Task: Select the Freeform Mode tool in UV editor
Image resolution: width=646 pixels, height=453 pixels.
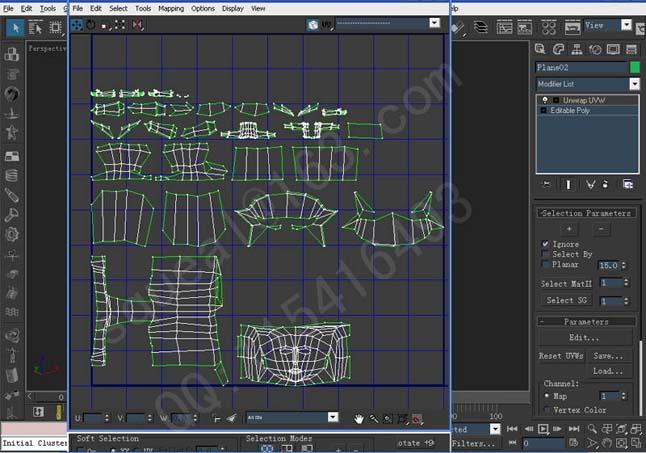Action: [x=121, y=24]
